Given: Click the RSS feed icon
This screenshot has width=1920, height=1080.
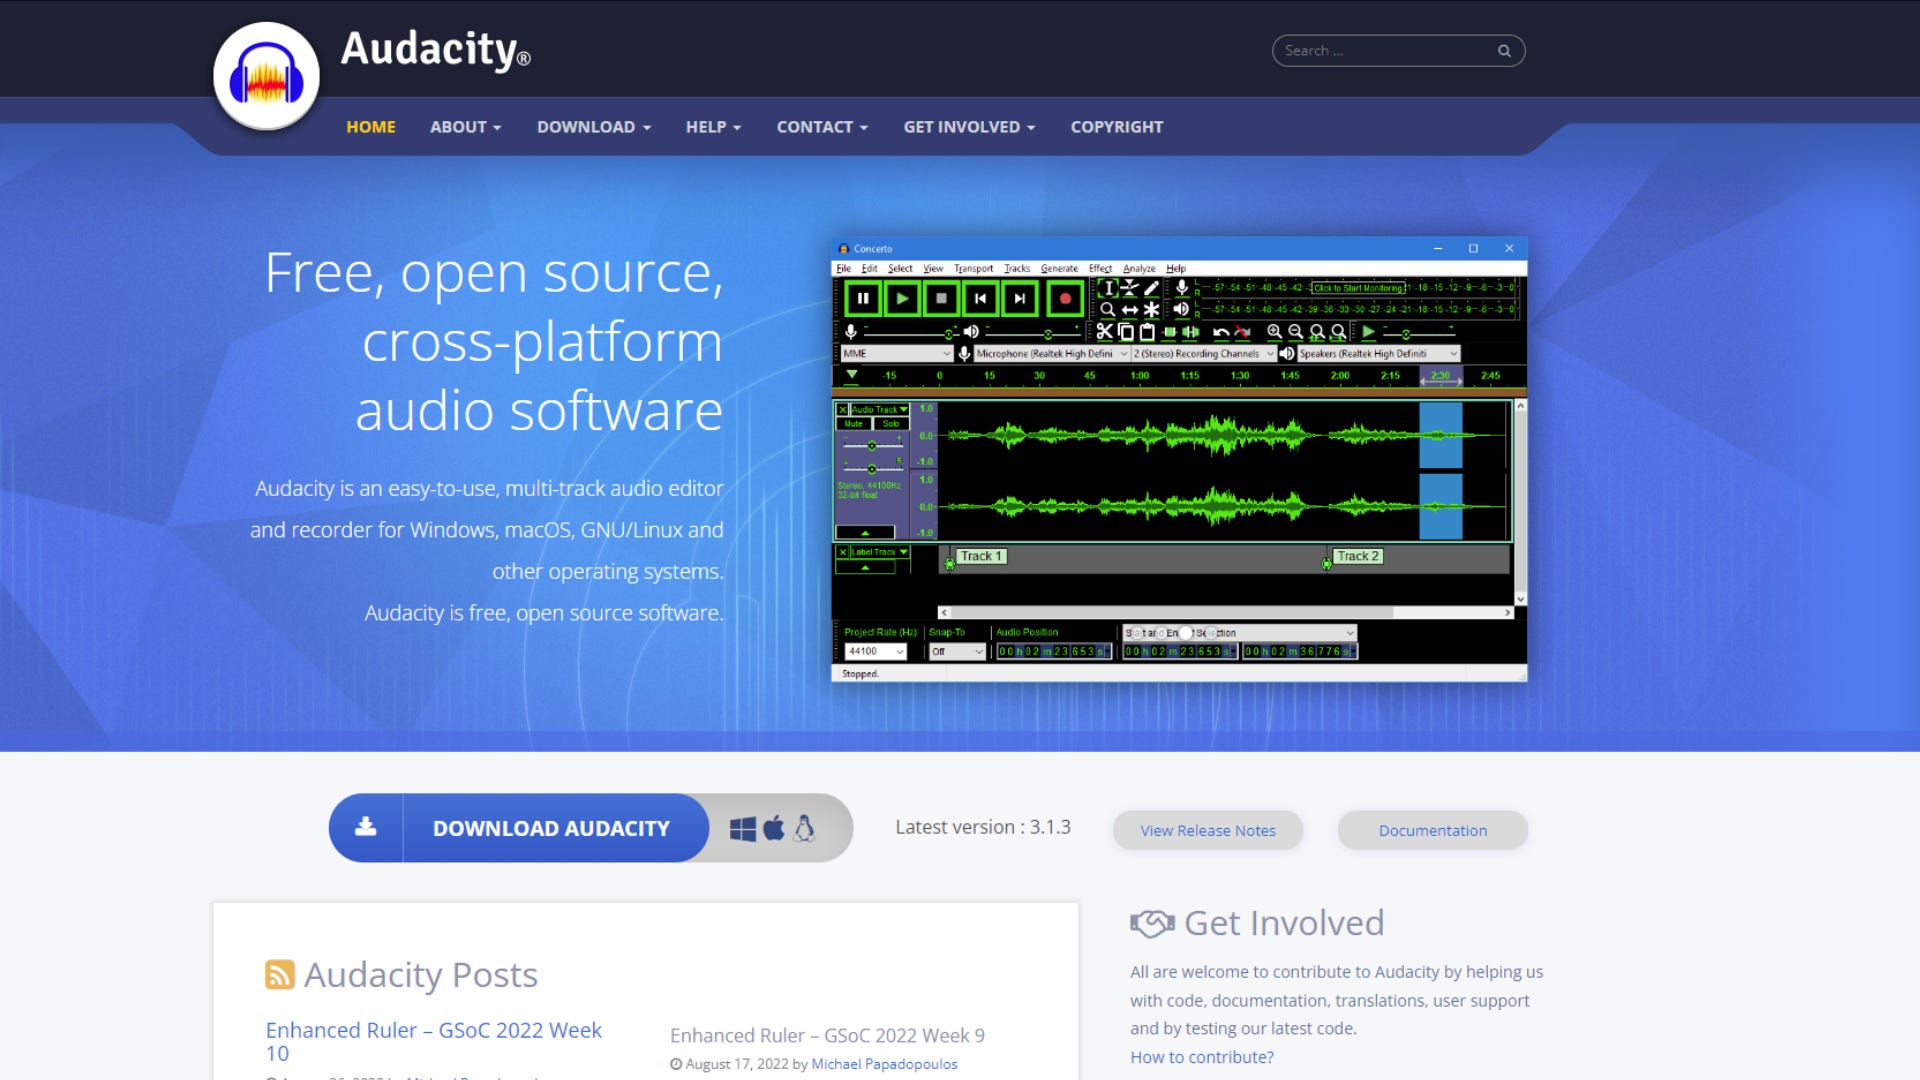Looking at the screenshot, I should point(280,974).
